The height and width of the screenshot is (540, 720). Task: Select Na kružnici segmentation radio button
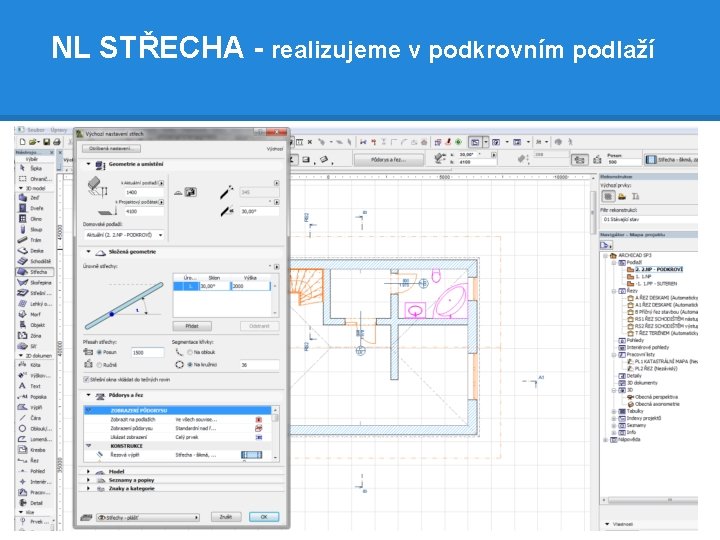point(190,365)
